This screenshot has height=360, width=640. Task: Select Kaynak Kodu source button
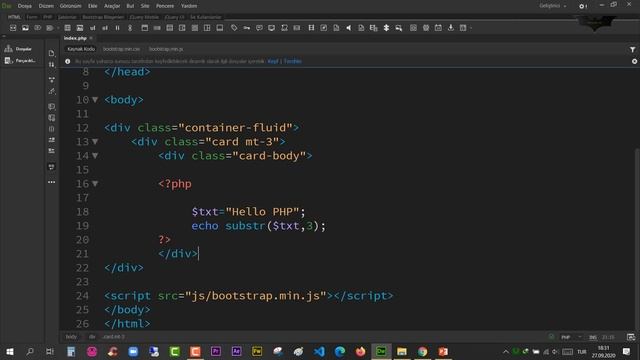[81, 49]
